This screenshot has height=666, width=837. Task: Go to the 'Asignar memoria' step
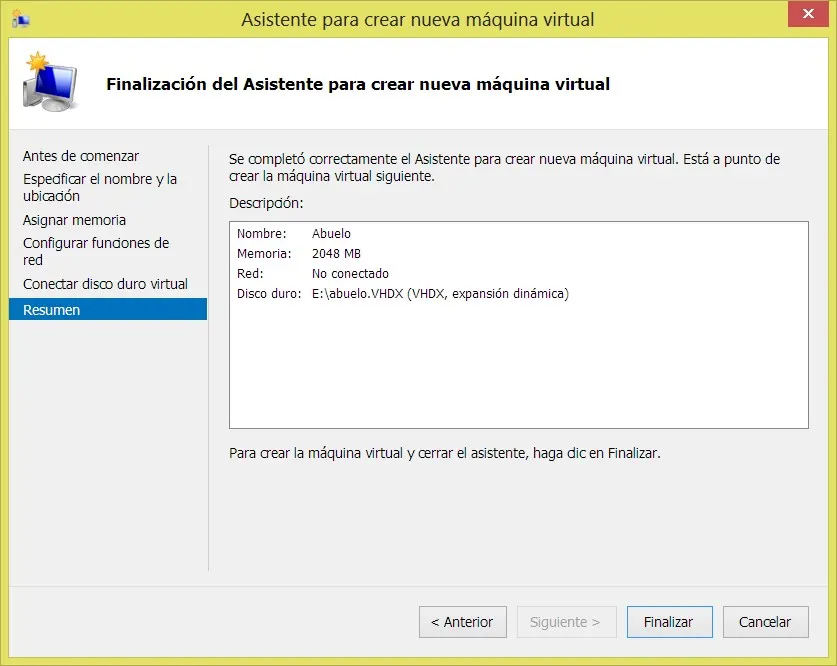[74, 220]
